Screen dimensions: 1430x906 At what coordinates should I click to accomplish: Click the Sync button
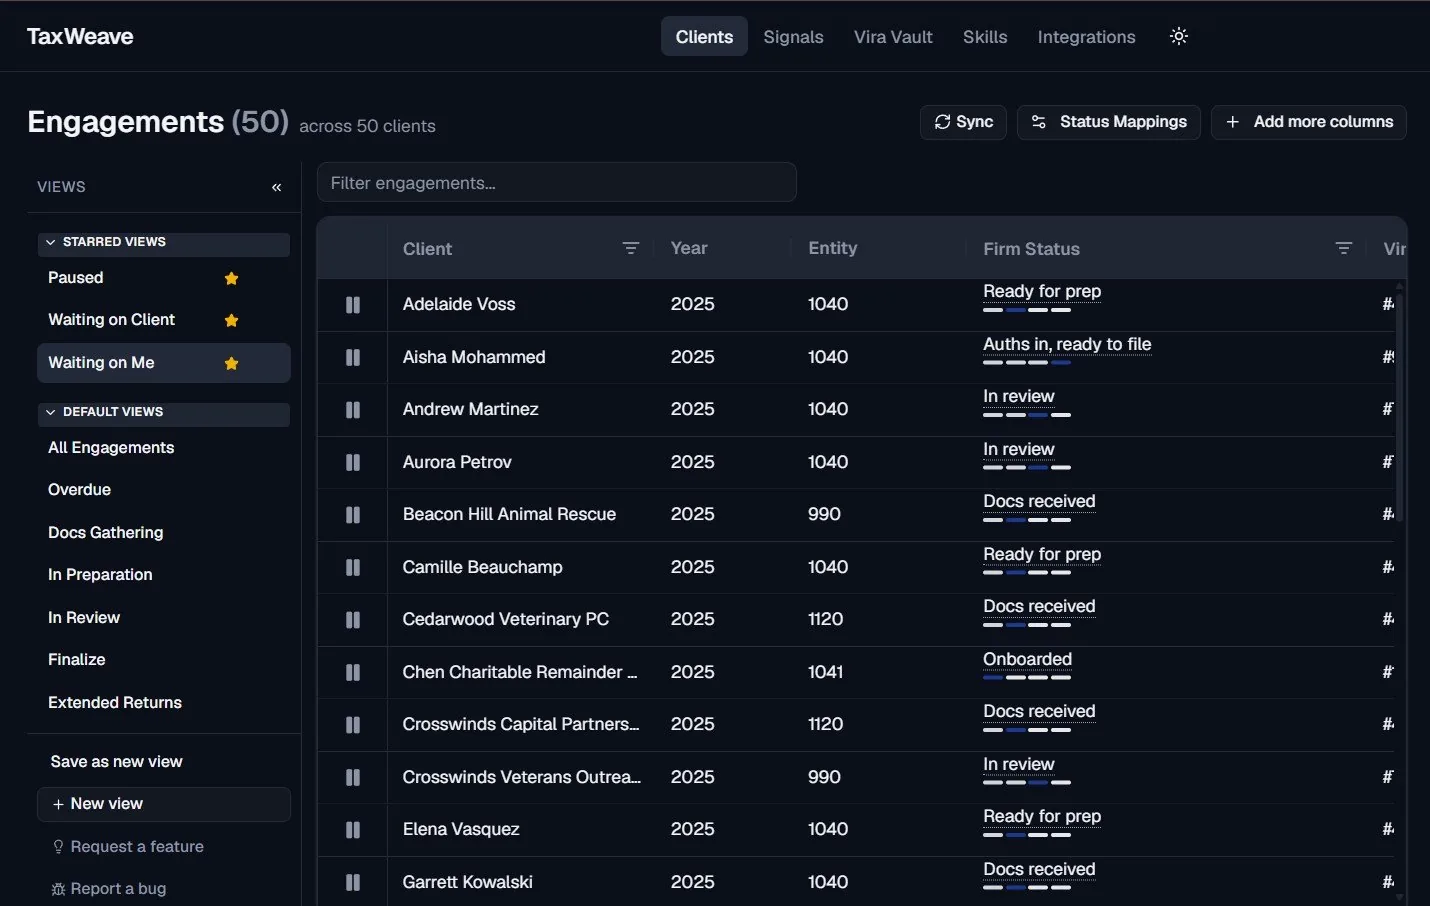[963, 122]
